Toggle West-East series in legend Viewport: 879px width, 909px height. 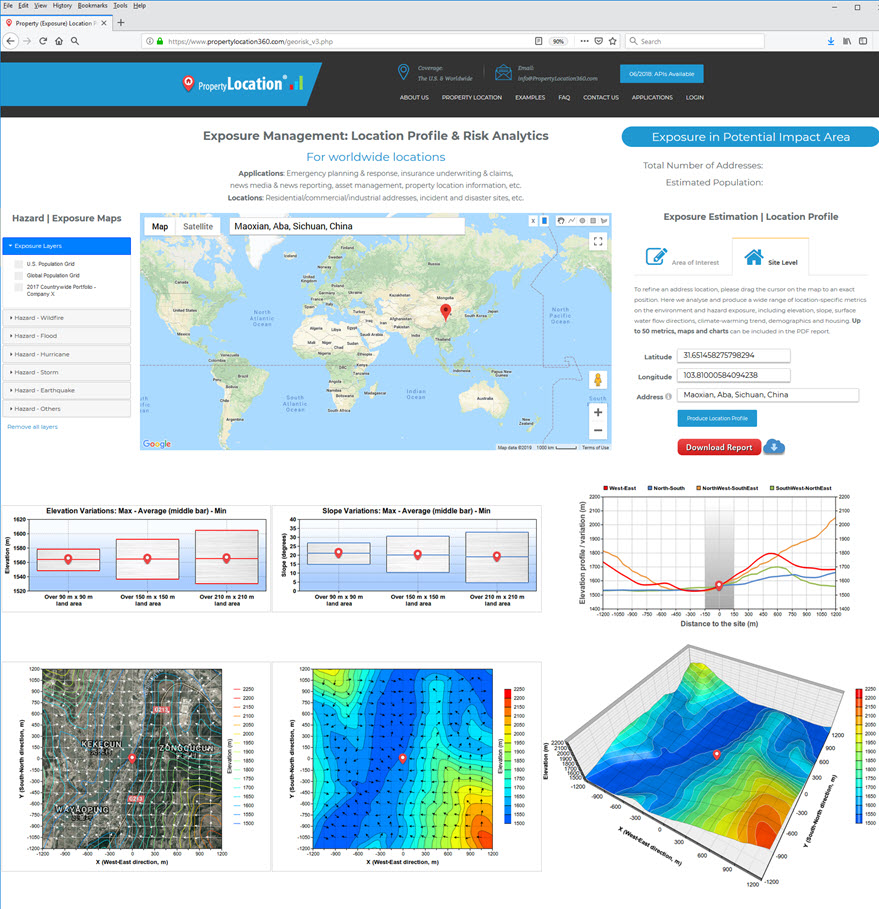[x=619, y=488]
